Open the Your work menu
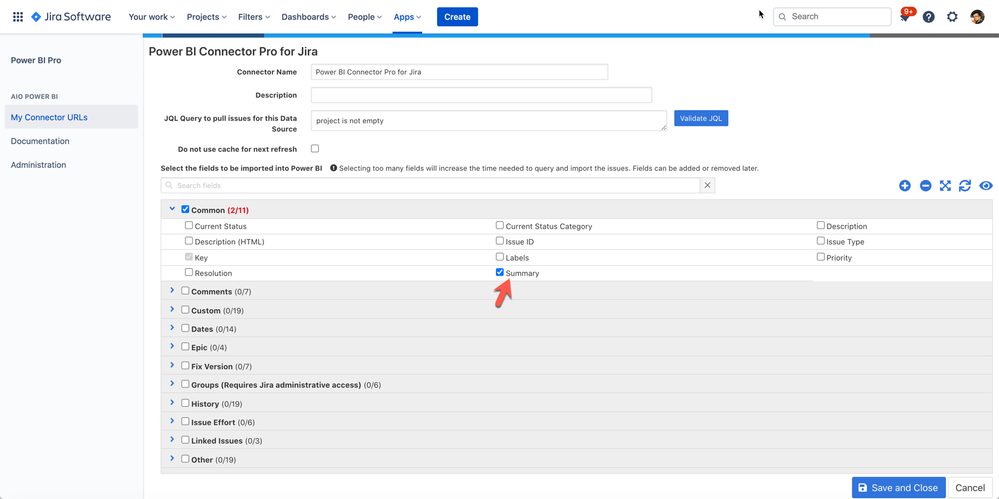Viewport: 999px width, 499px height. coord(152,17)
